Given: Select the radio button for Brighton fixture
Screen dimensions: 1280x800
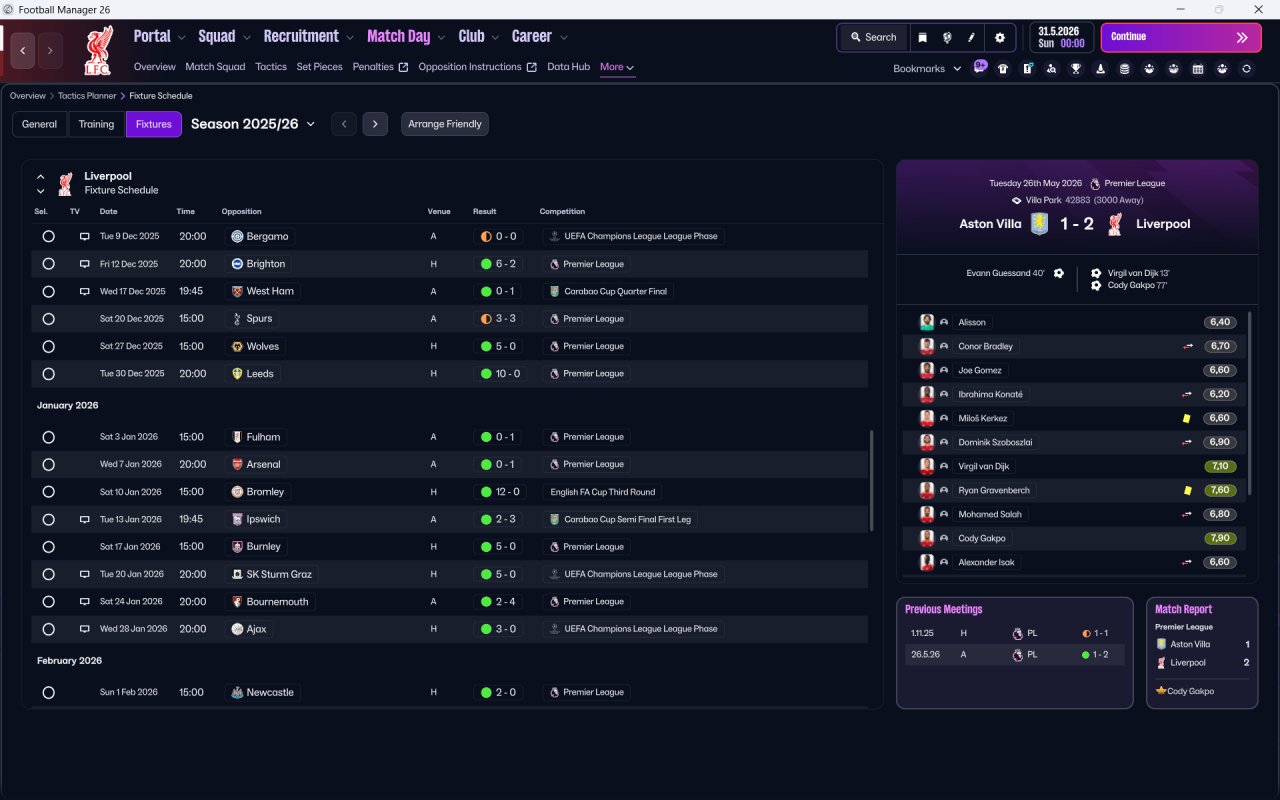Looking at the screenshot, I should (48, 264).
